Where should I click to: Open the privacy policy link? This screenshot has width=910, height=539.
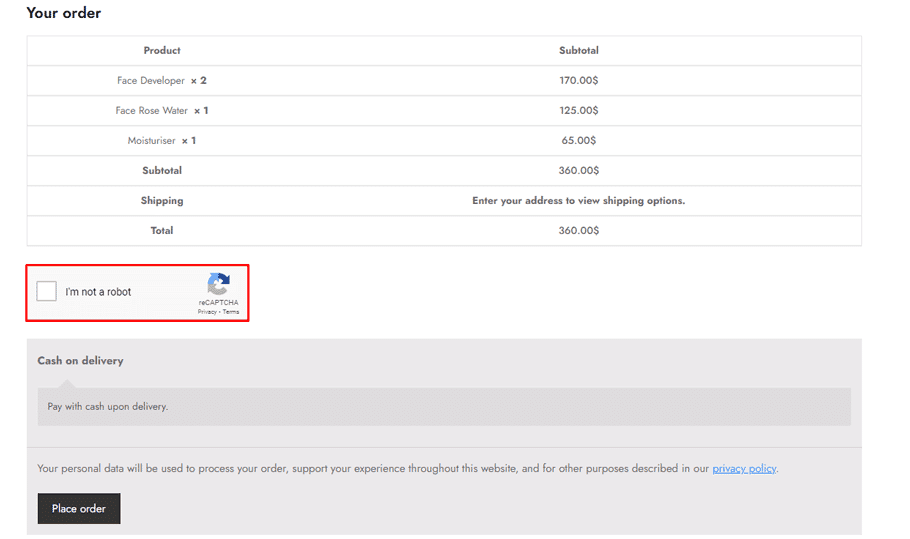pos(744,468)
